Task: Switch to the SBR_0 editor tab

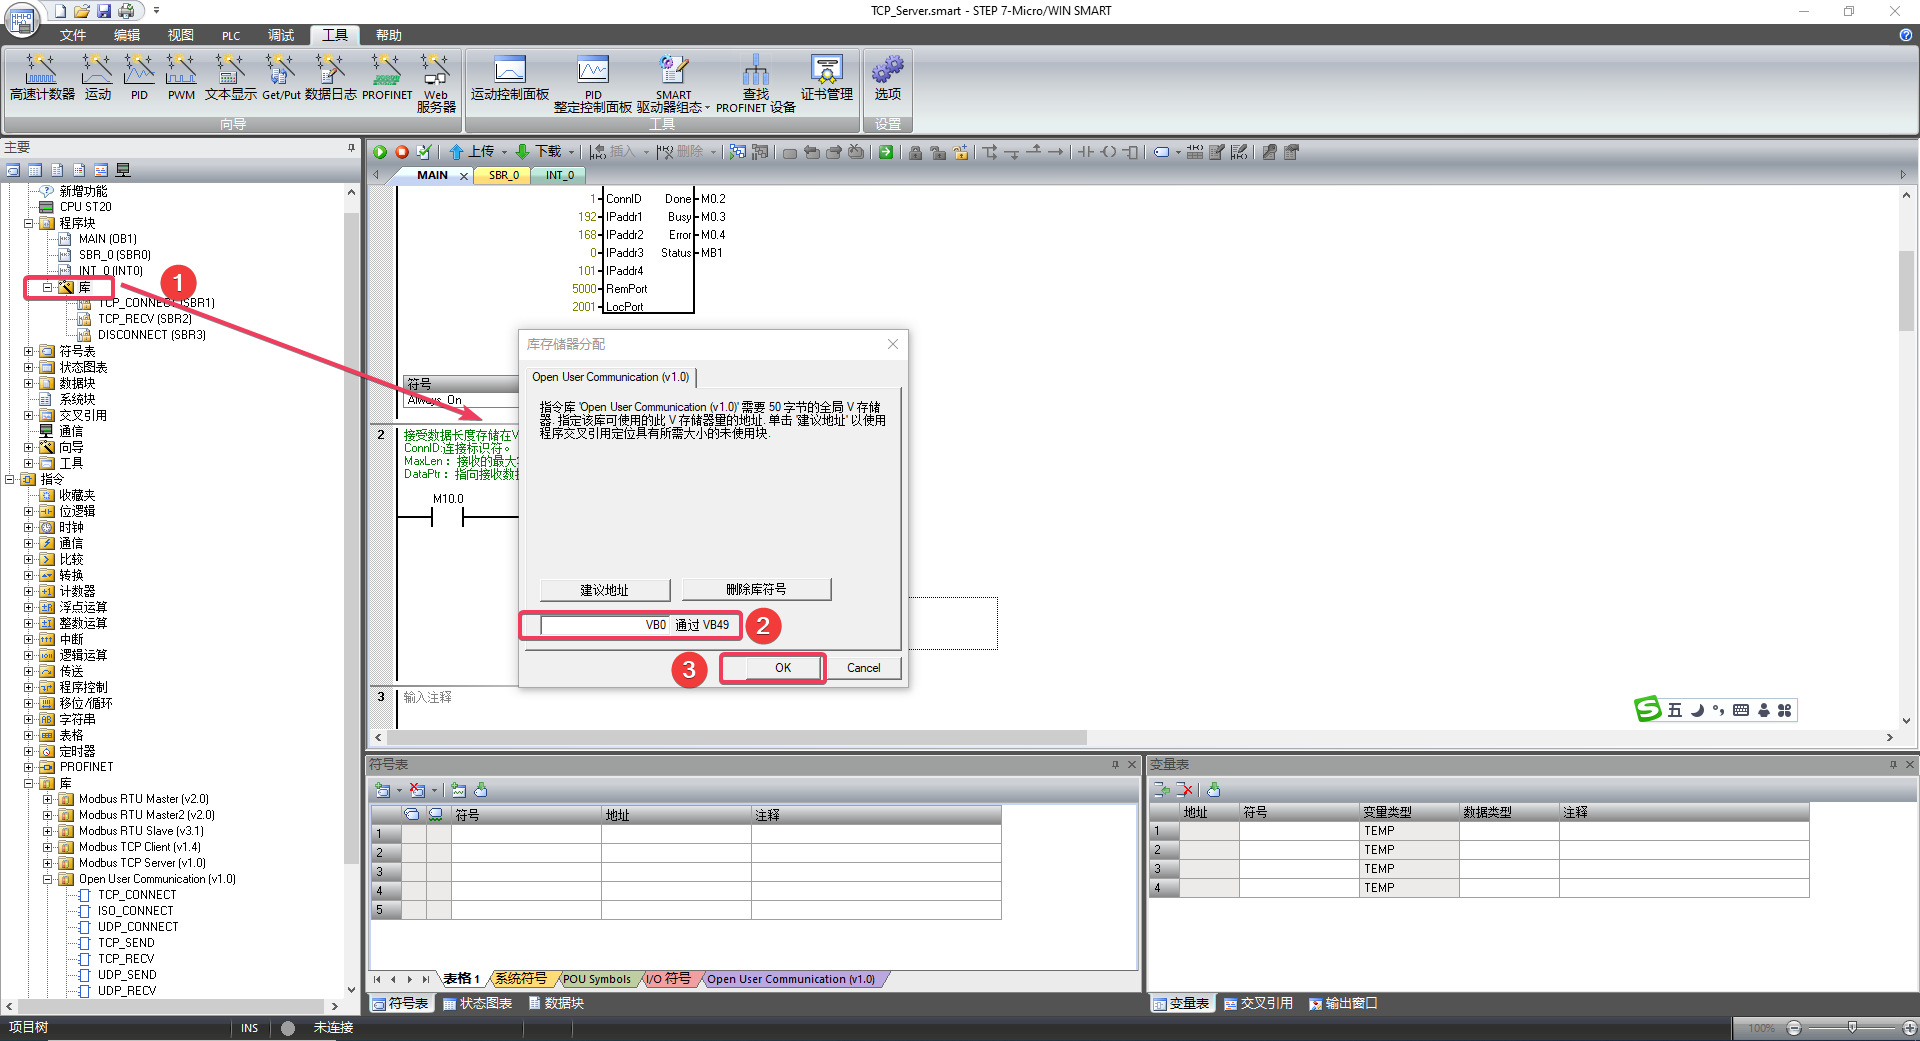Action: [x=504, y=175]
